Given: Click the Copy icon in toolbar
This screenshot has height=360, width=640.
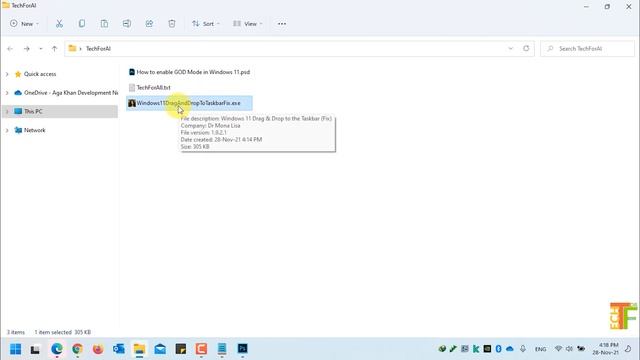Looking at the screenshot, I should point(82,24).
